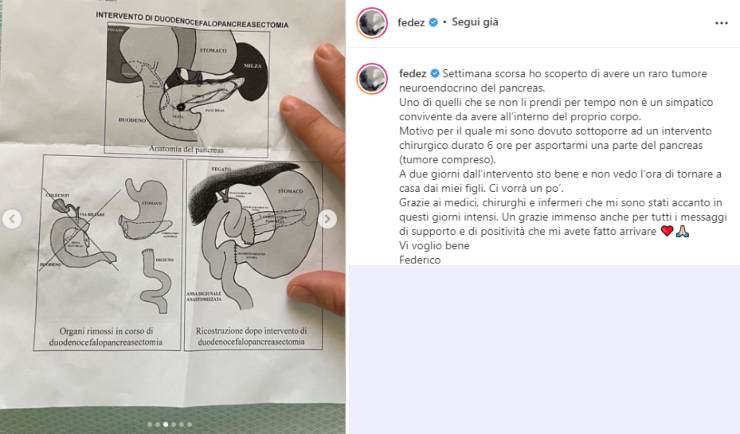Click the red heart emoji in caption
This screenshot has height=434, width=740.
(667, 231)
